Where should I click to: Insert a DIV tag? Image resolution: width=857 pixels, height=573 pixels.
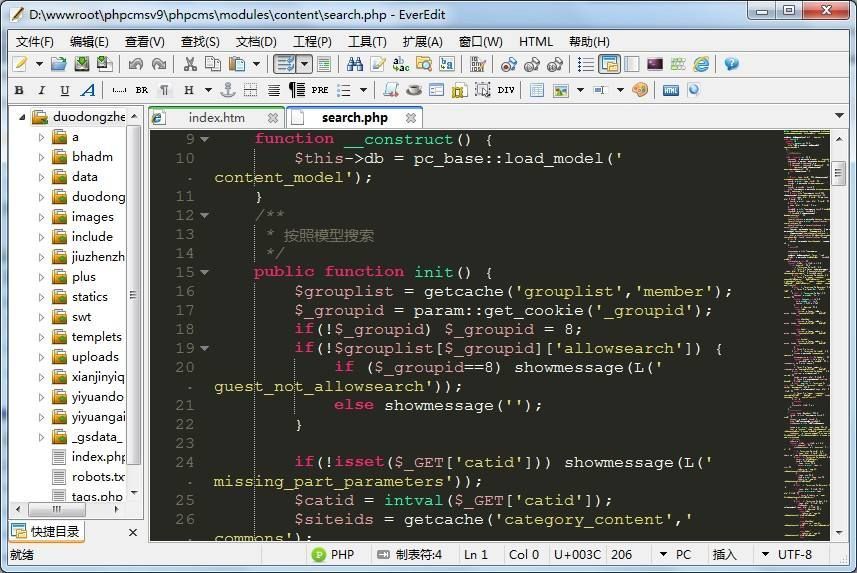click(506, 90)
